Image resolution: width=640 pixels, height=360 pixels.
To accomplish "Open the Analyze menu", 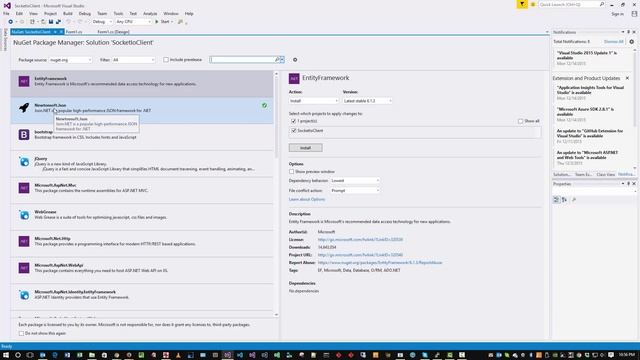I will tap(150, 13).
